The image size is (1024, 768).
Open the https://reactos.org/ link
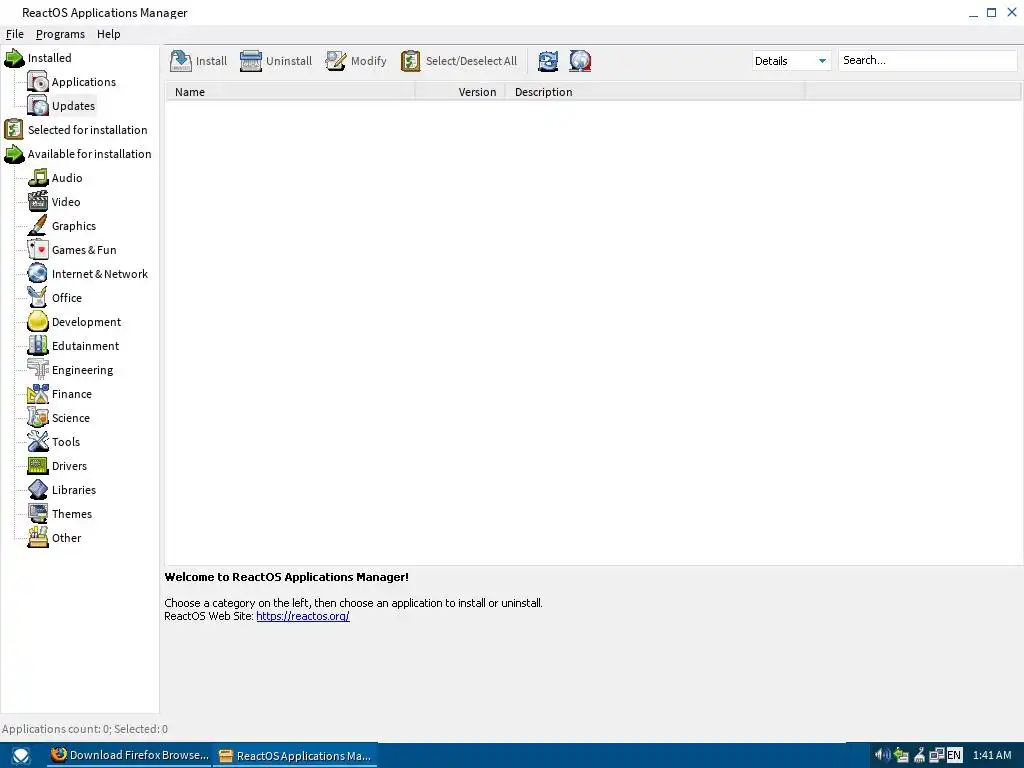click(x=303, y=616)
